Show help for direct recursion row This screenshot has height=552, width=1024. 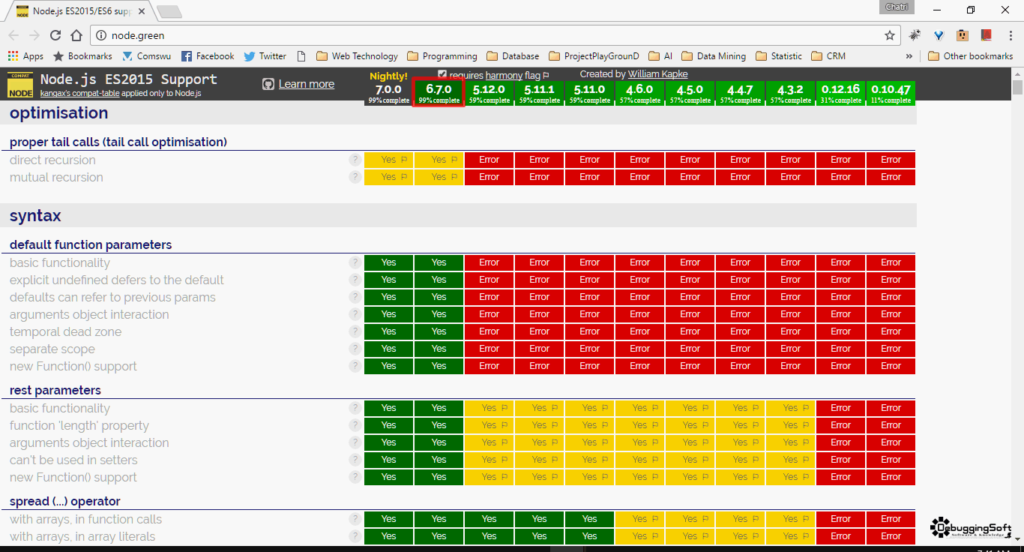click(x=355, y=159)
